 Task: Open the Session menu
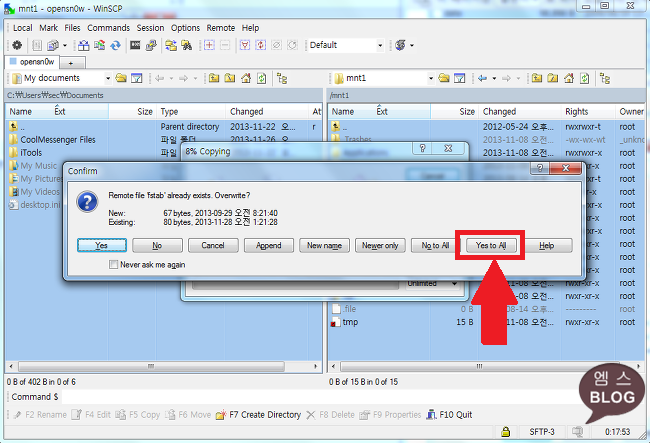click(x=150, y=28)
